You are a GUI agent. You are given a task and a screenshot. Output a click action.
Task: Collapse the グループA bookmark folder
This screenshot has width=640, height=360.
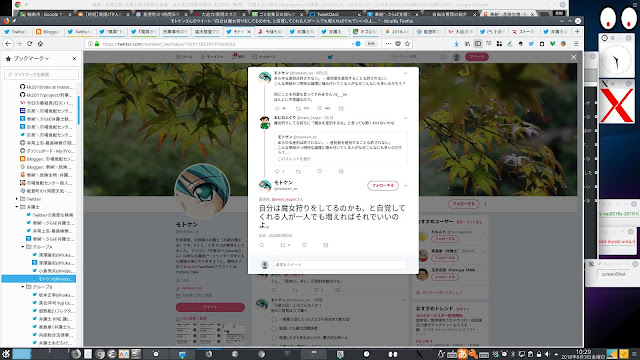click(x=23, y=247)
